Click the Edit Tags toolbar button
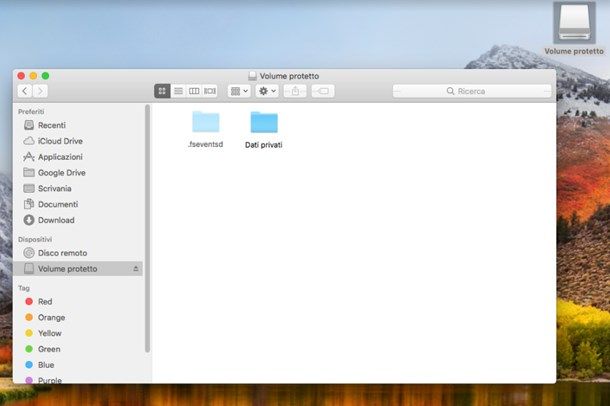610x406 pixels. pos(323,91)
